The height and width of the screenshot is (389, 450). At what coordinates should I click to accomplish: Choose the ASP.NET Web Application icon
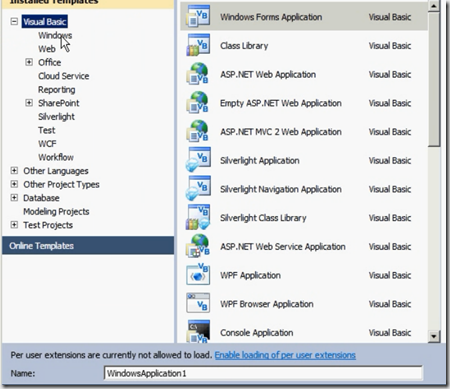[x=198, y=74]
